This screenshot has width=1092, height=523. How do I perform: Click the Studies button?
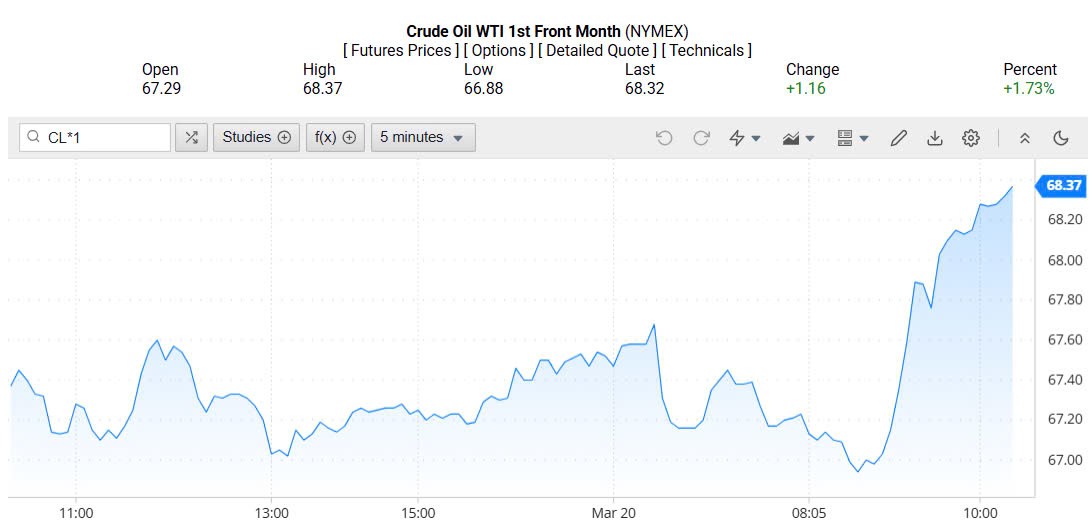256,138
